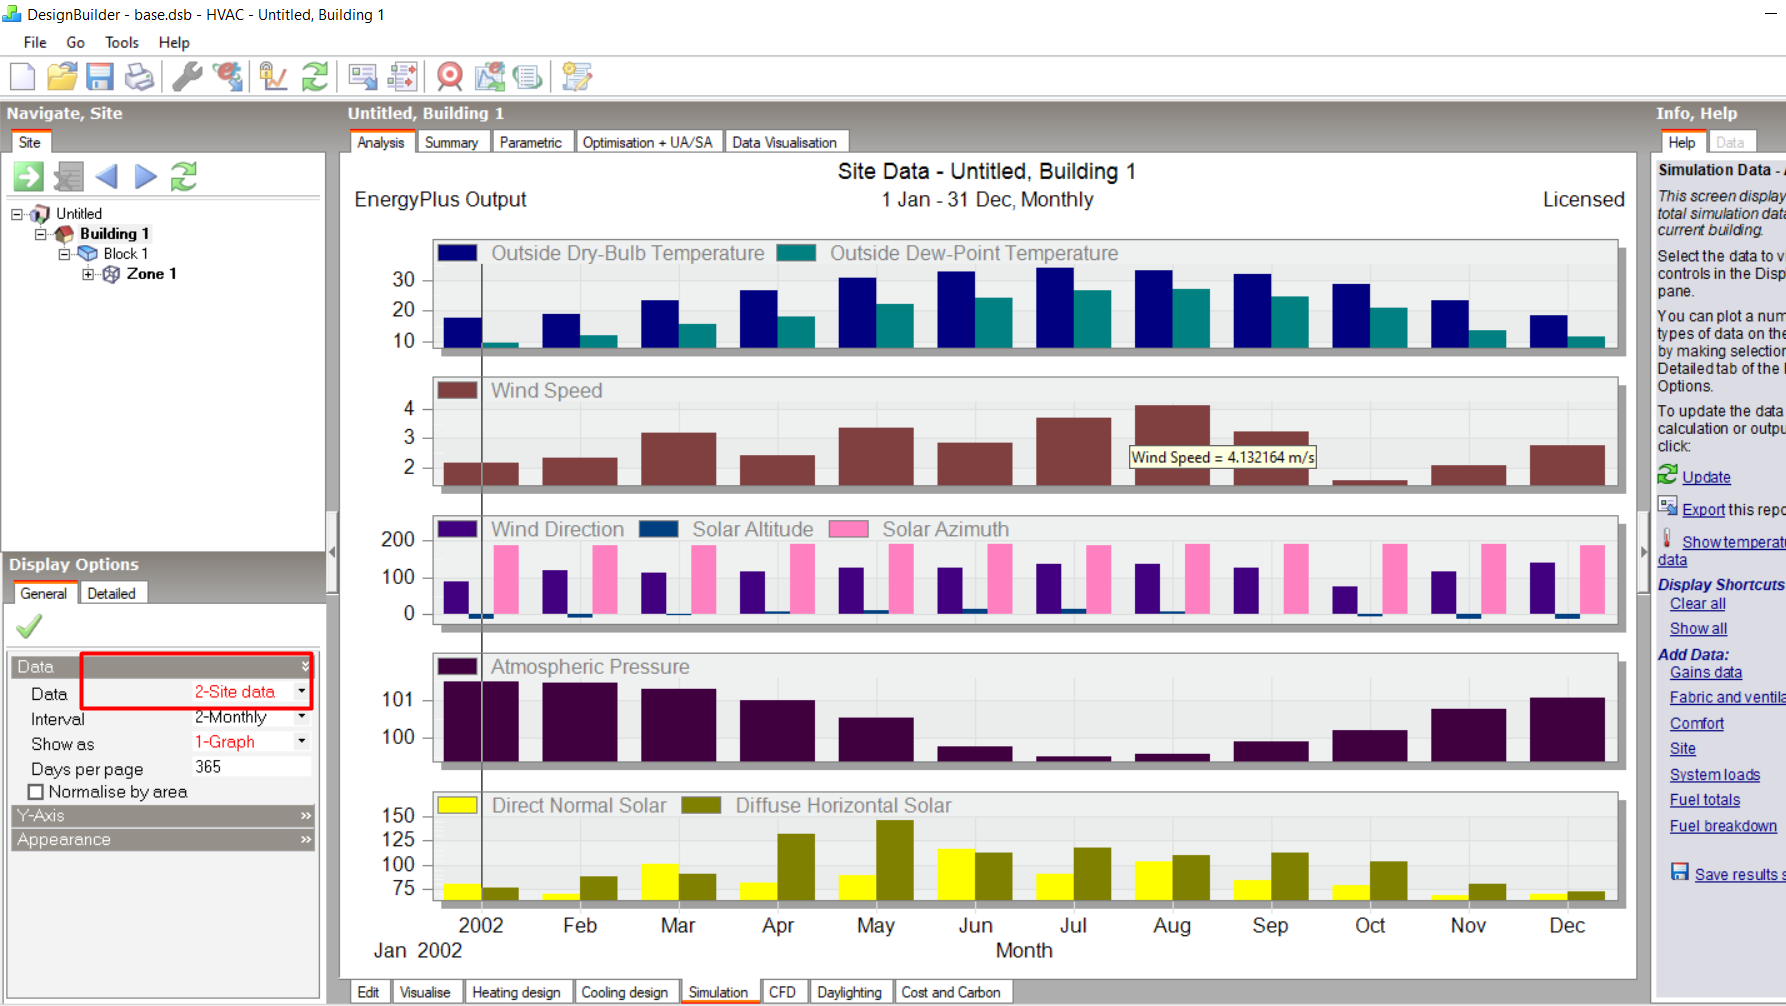Screen dimensions: 1786x1006
Task: Click the blue save icon beside Save results
Action: [x=1680, y=872]
